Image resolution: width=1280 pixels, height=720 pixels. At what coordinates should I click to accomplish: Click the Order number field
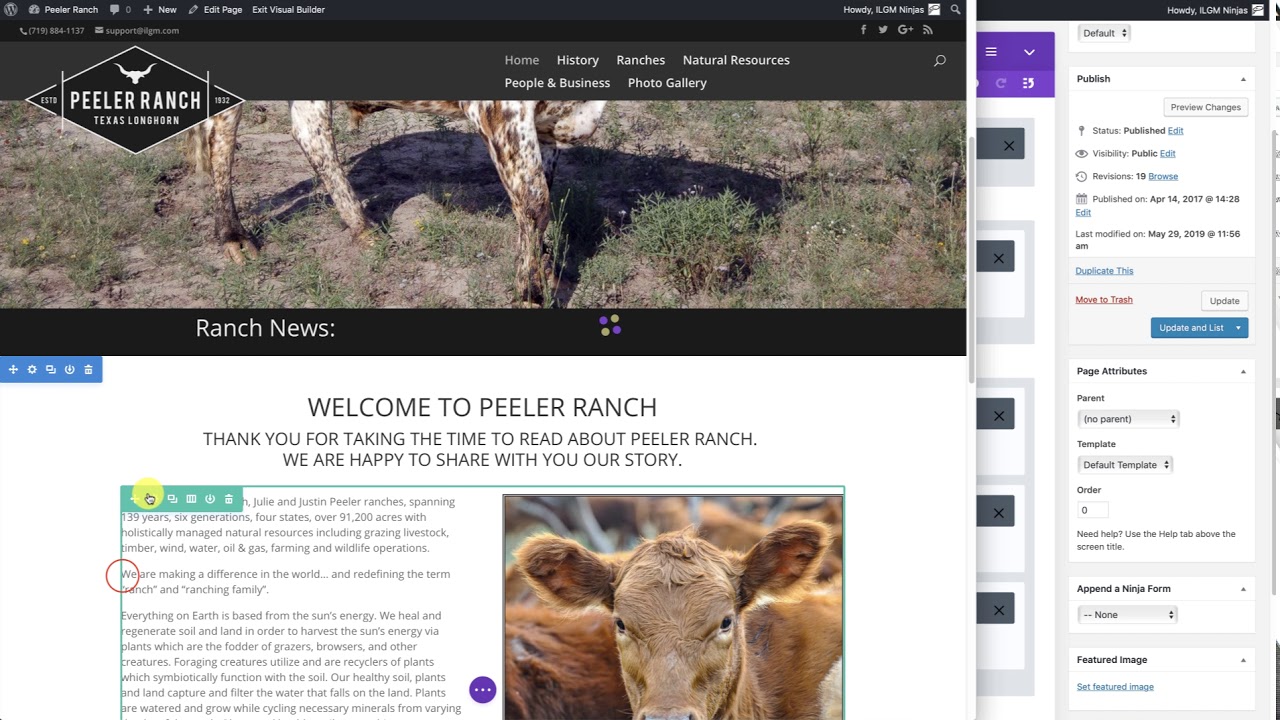point(1092,511)
